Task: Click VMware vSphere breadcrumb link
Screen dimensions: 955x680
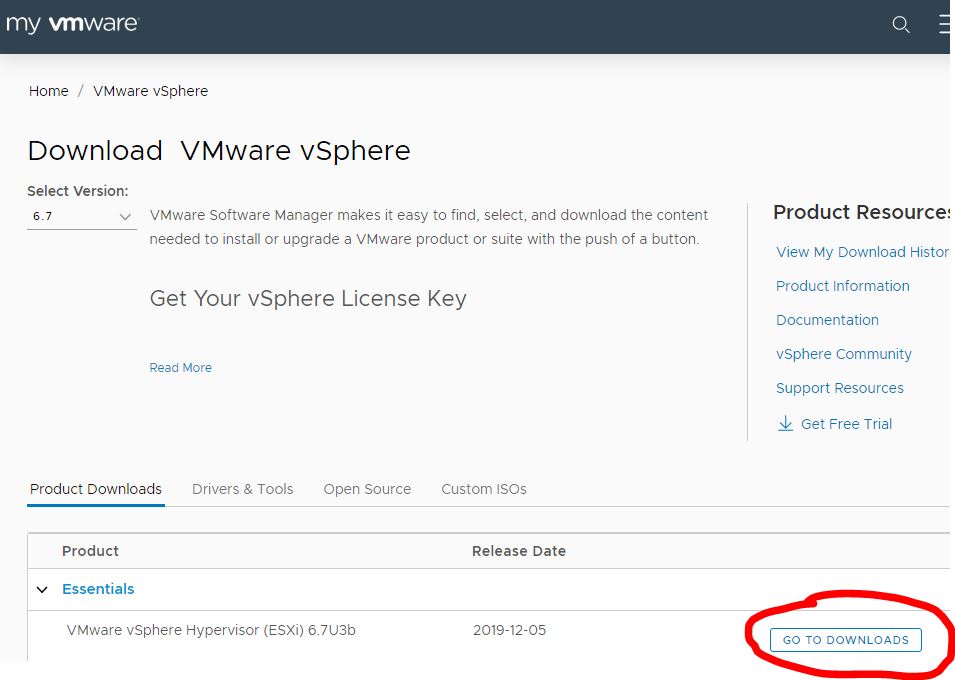Action: tap(150, 91)
